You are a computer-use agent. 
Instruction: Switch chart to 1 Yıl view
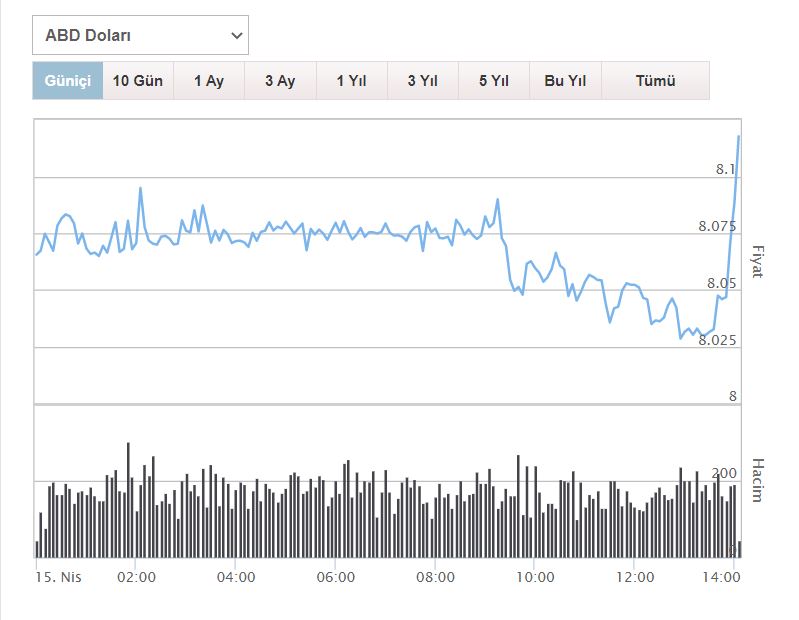pyautogui.click(x=351, y=81)
